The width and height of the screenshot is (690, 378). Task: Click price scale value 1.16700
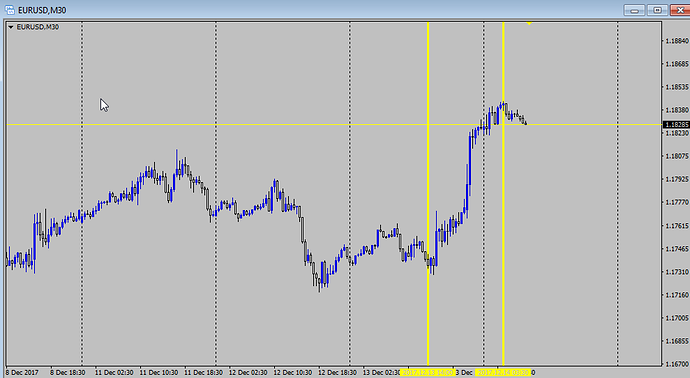pos(677,364)
